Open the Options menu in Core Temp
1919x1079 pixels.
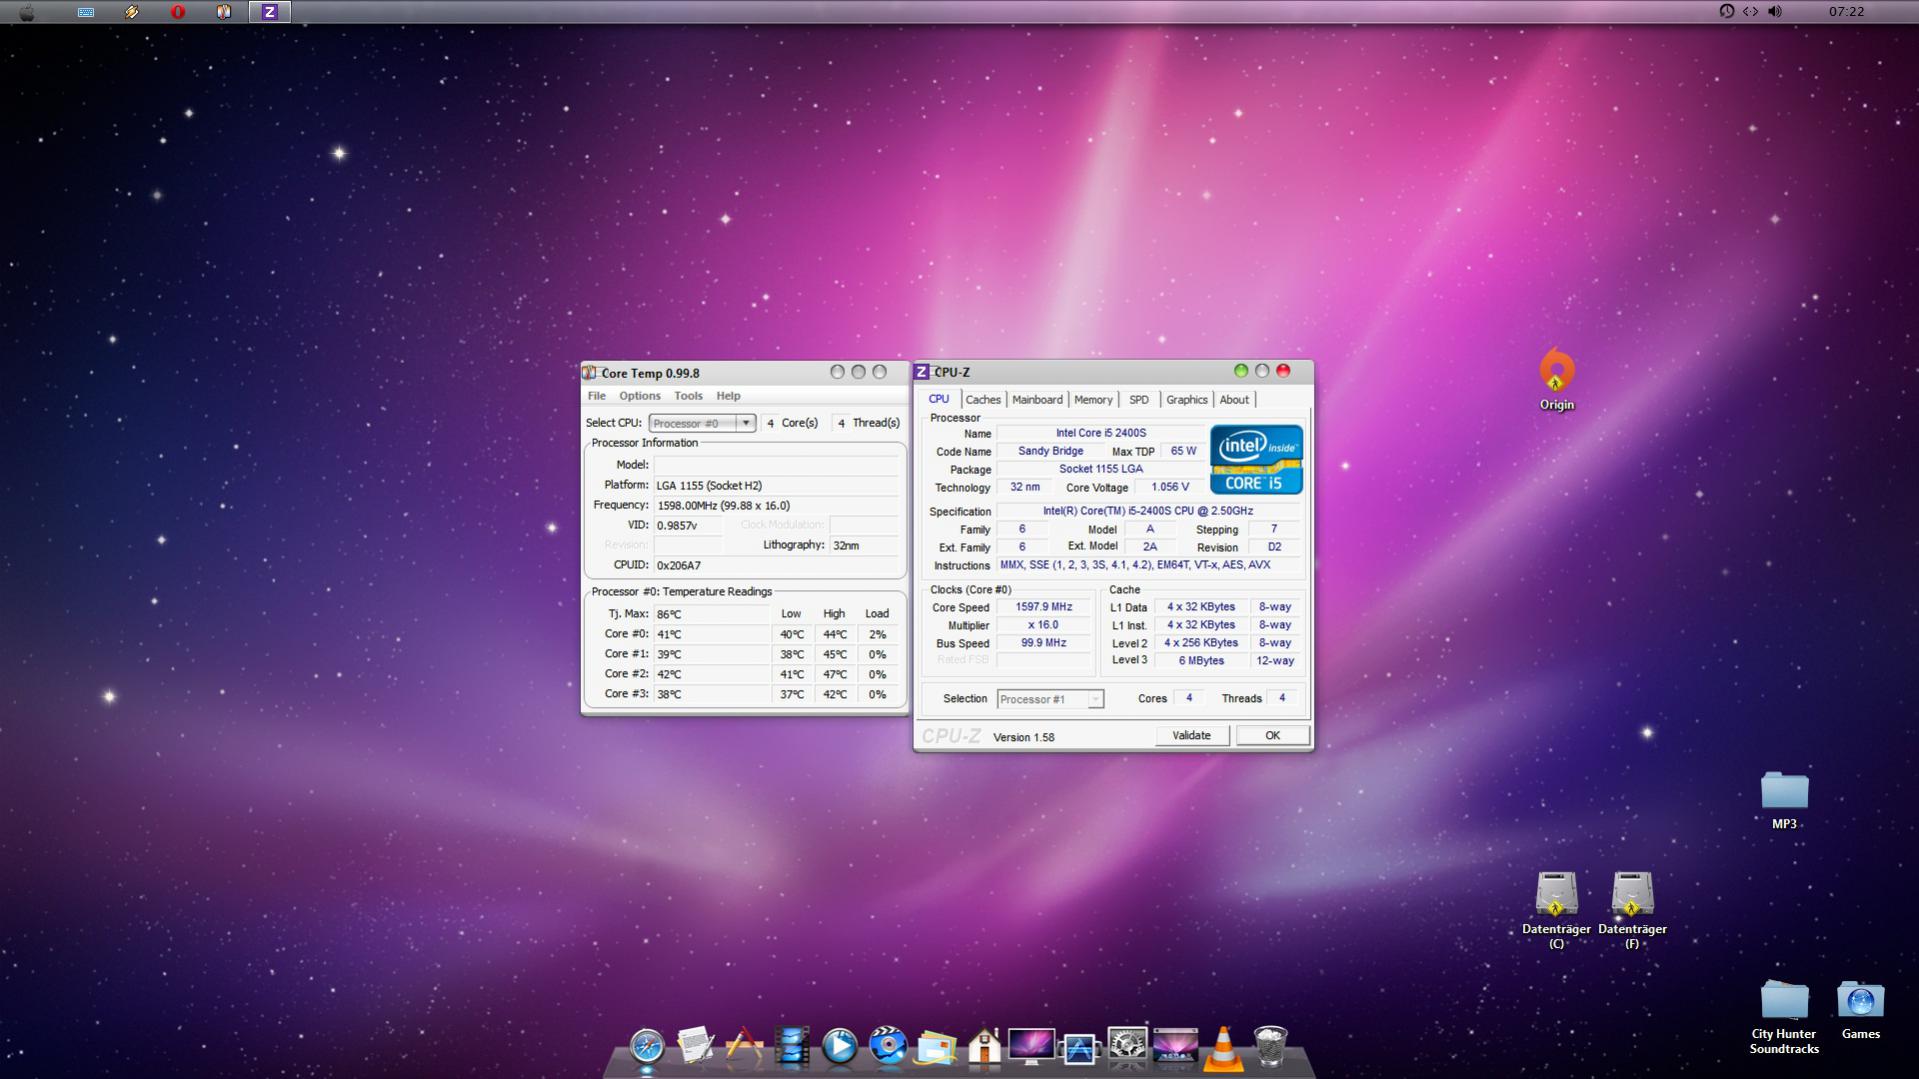pyautogui.click(x=639, y=396)
